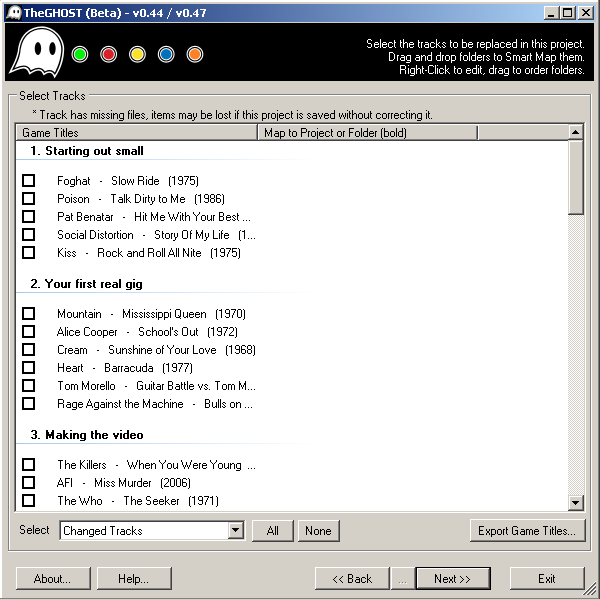Minimize TheGHOST window
The height and width of the screenshot is (600, 600).
click(551, 13)
